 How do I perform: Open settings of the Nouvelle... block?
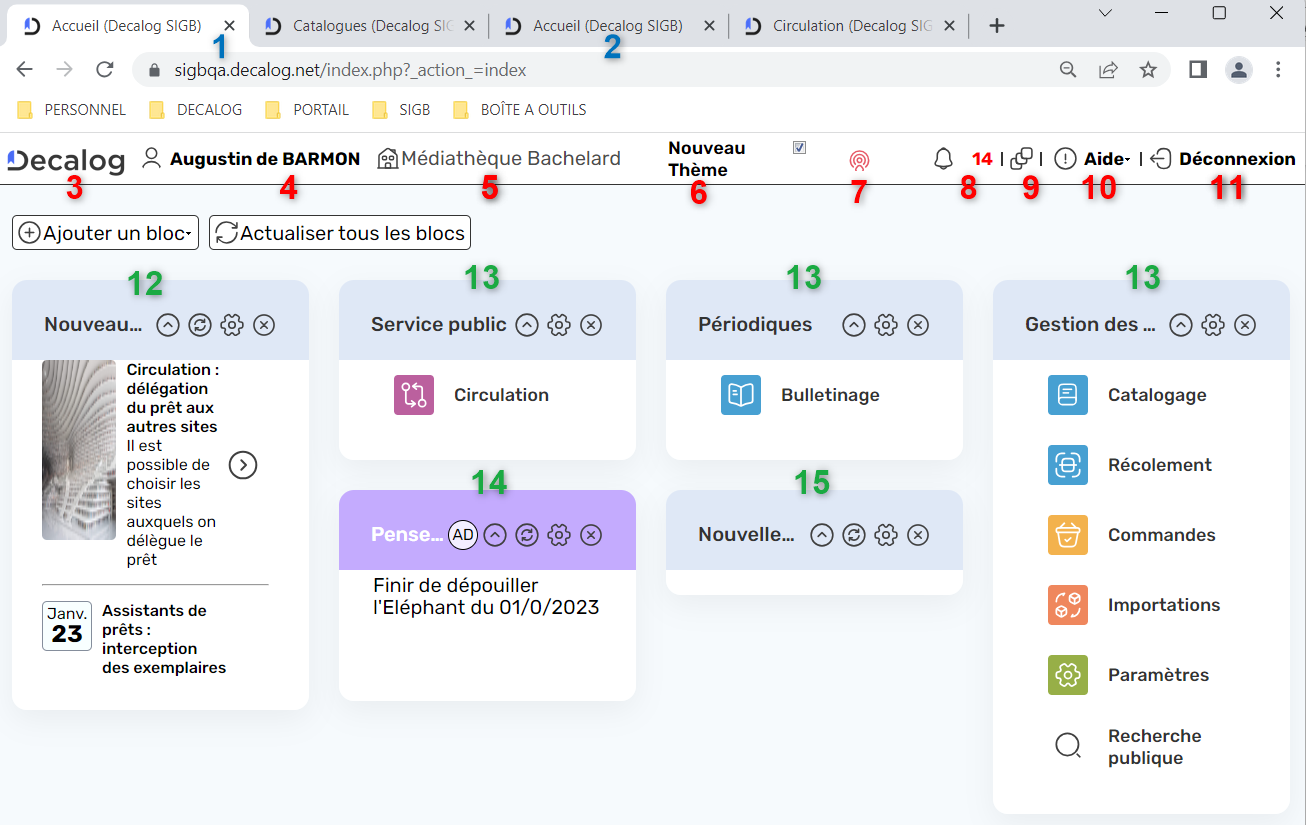[x=885, y=535]
